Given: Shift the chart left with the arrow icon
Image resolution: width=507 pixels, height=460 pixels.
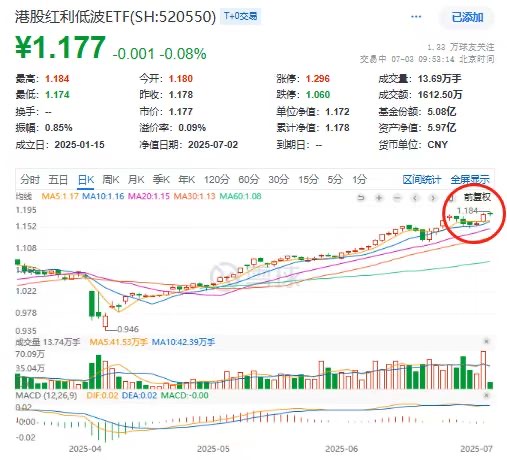Looking at the screenshot, I should pyautogui.click(x=415, y=198).
